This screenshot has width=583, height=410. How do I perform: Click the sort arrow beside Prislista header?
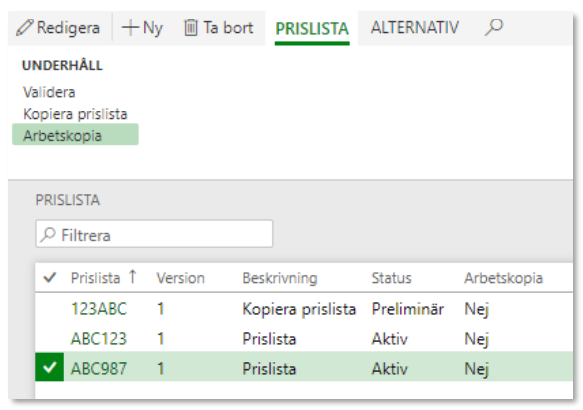click(x=133, y=277)
